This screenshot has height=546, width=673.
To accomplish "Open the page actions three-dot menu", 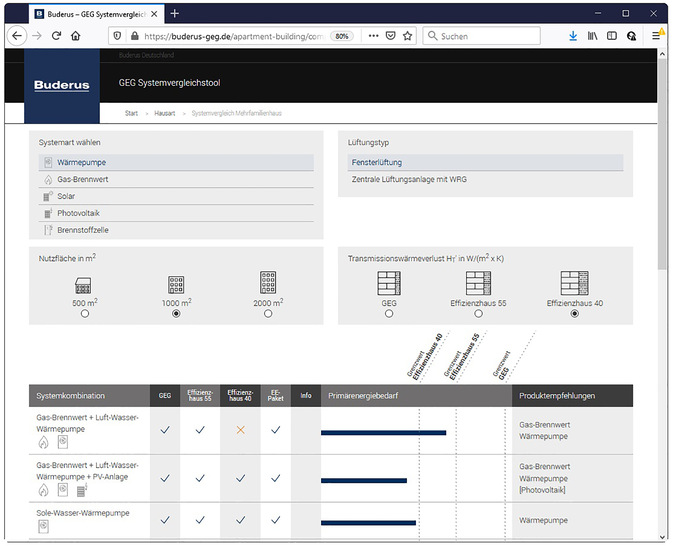I will (373, 36).
